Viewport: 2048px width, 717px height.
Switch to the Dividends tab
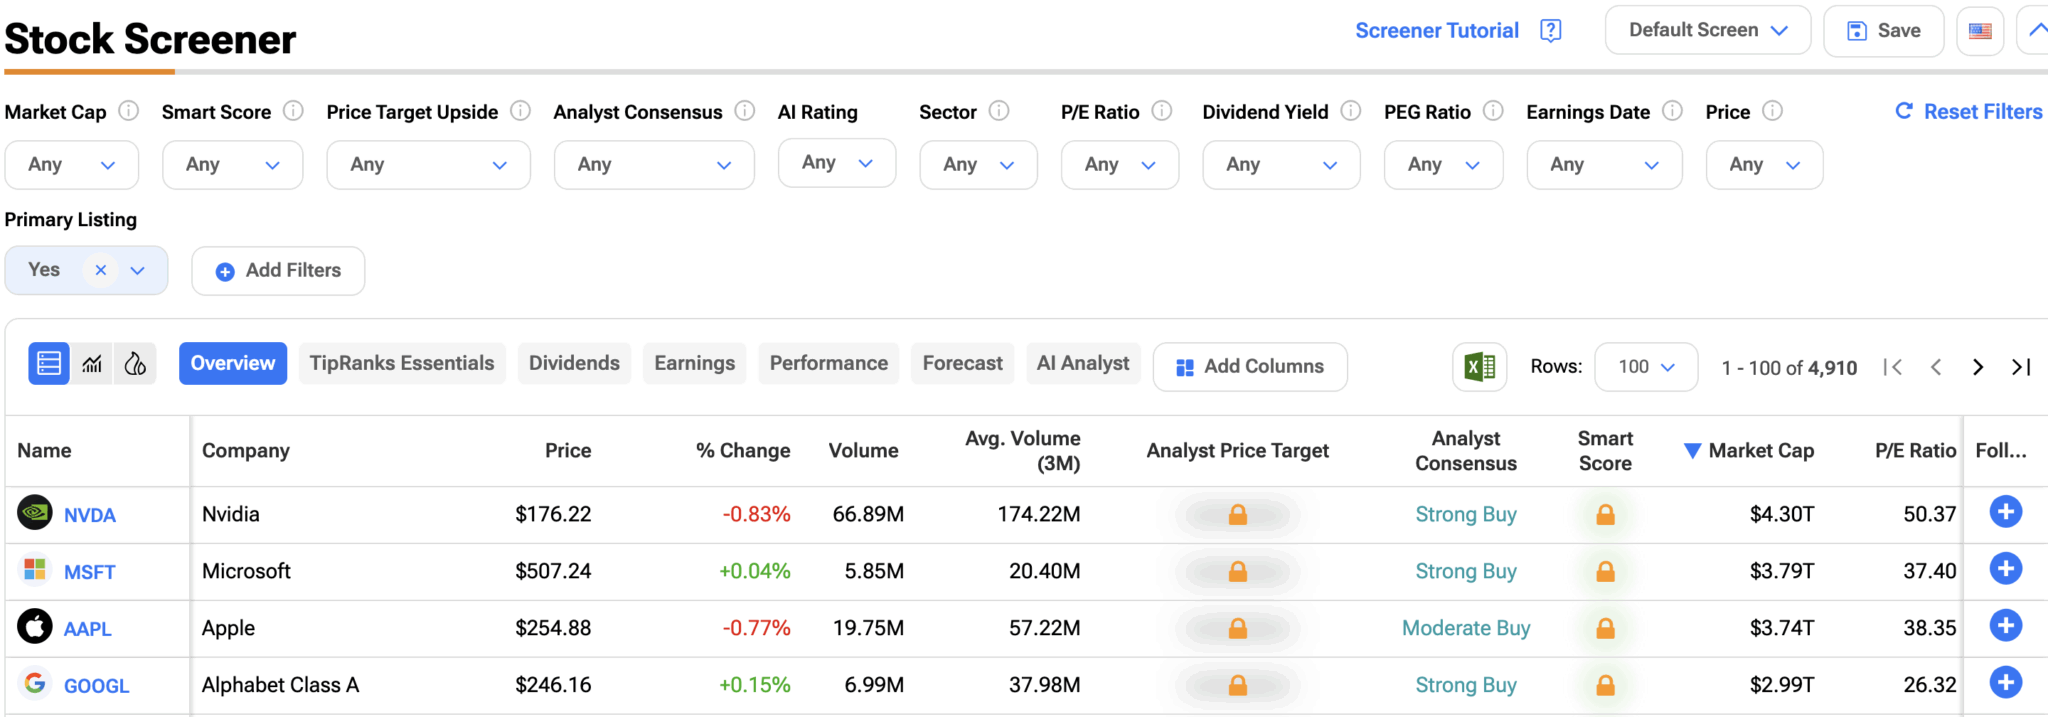pyautogui.click(x=574, y=363)
